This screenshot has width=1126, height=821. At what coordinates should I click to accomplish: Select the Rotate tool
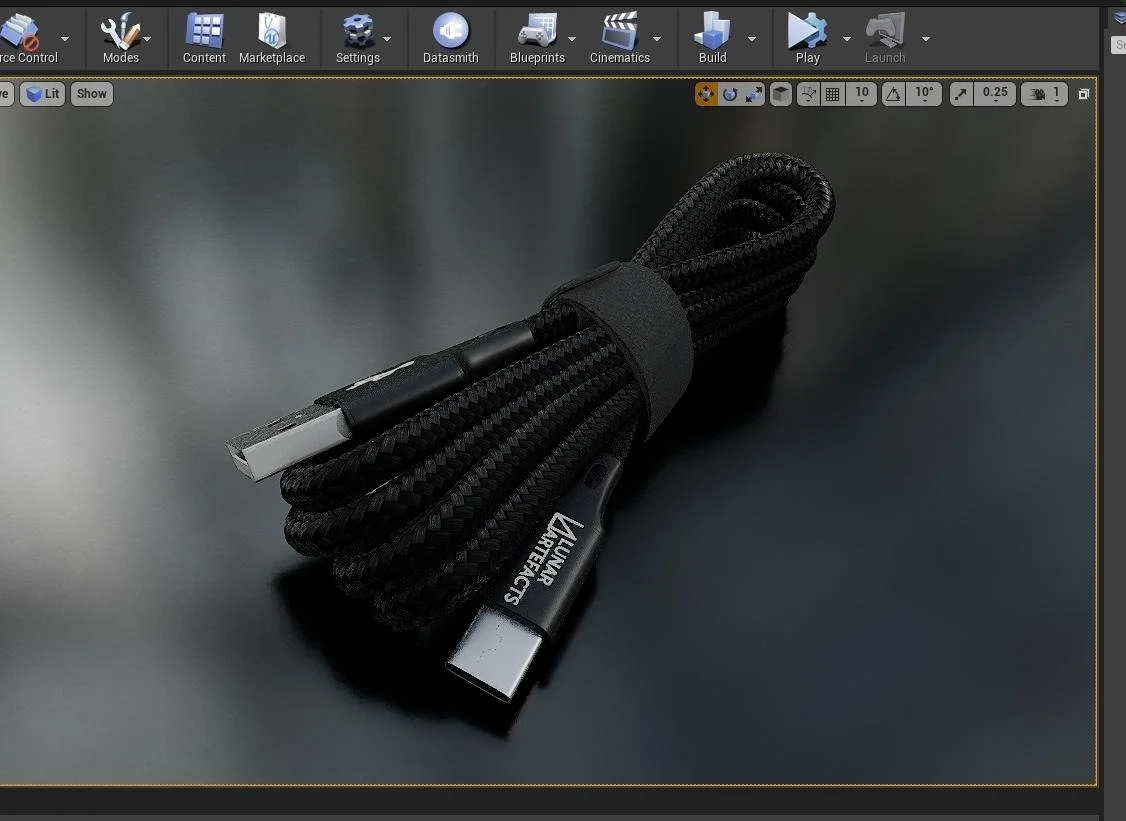coord(730,93)
